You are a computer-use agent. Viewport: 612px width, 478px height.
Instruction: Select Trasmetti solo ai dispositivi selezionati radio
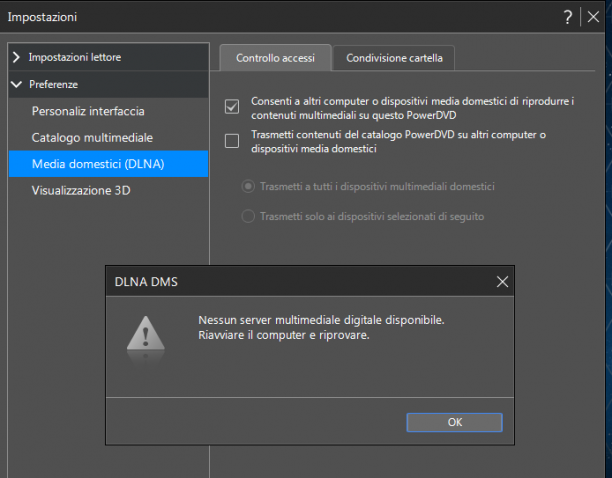click(x=248, y=216)
